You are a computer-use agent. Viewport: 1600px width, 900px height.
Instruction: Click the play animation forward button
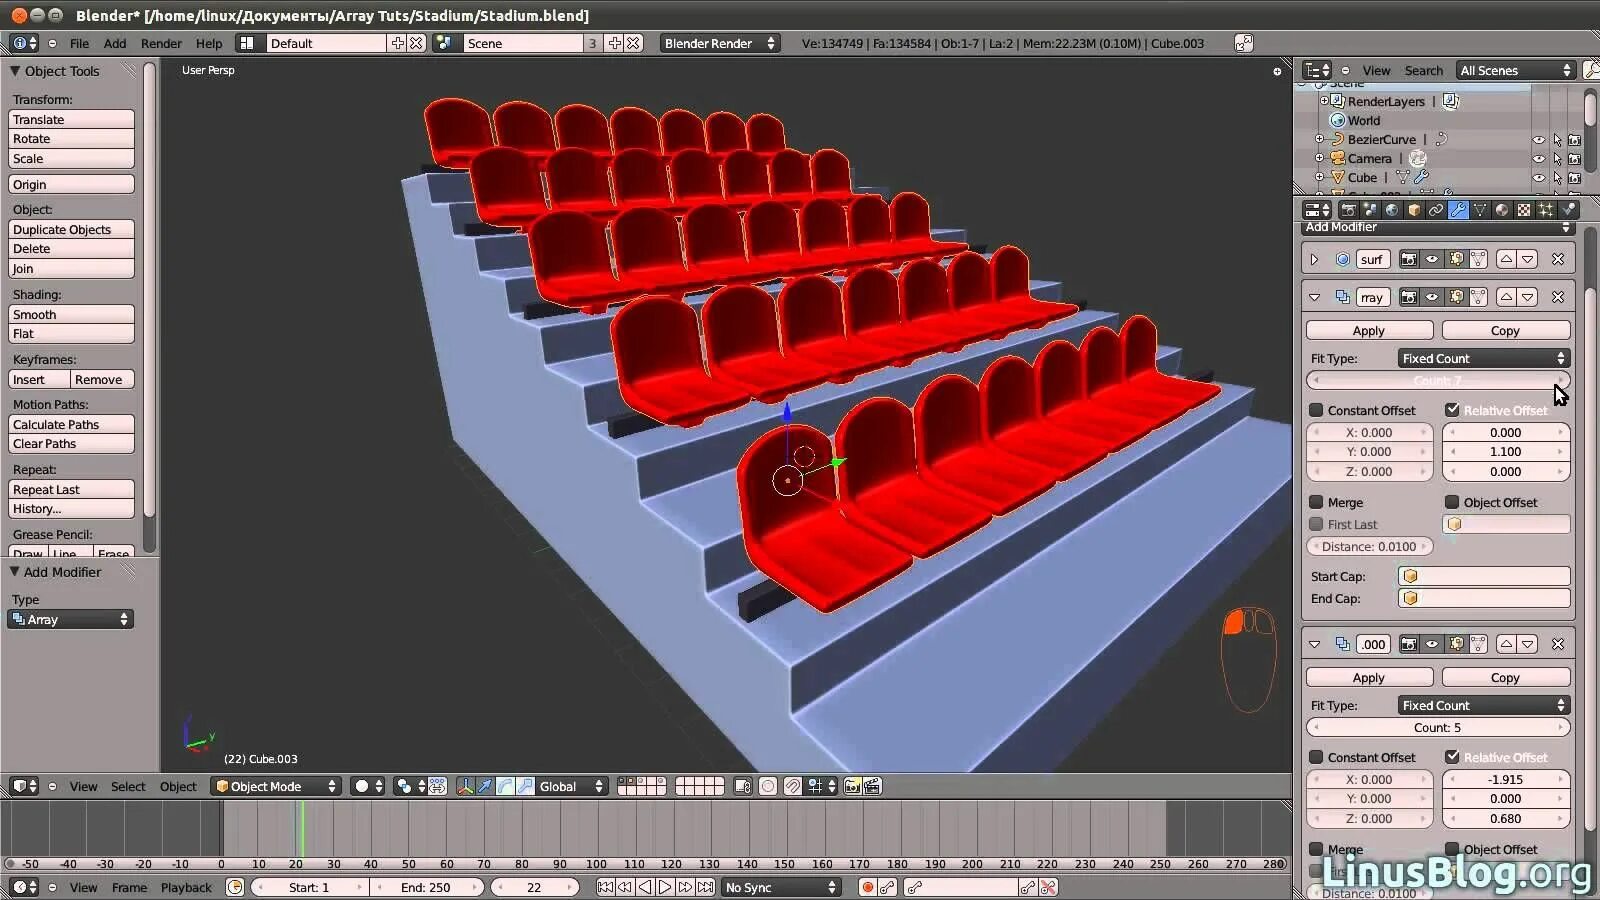pos(665,887)
